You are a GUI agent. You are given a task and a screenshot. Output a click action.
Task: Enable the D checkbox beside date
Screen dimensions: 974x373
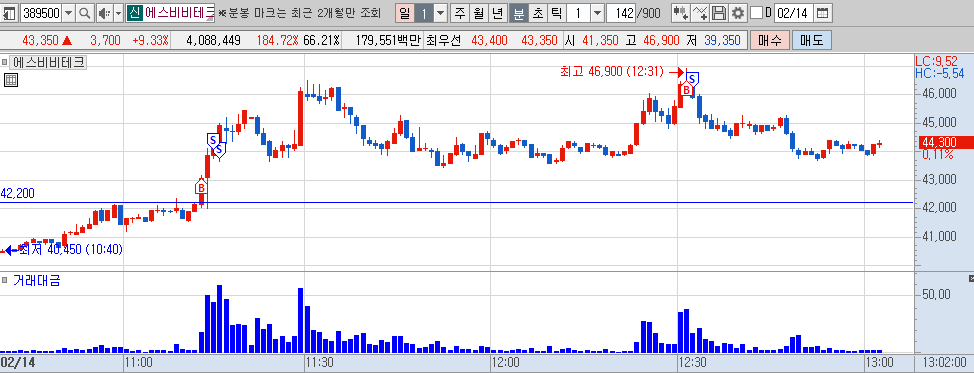[x=756, y=12]
